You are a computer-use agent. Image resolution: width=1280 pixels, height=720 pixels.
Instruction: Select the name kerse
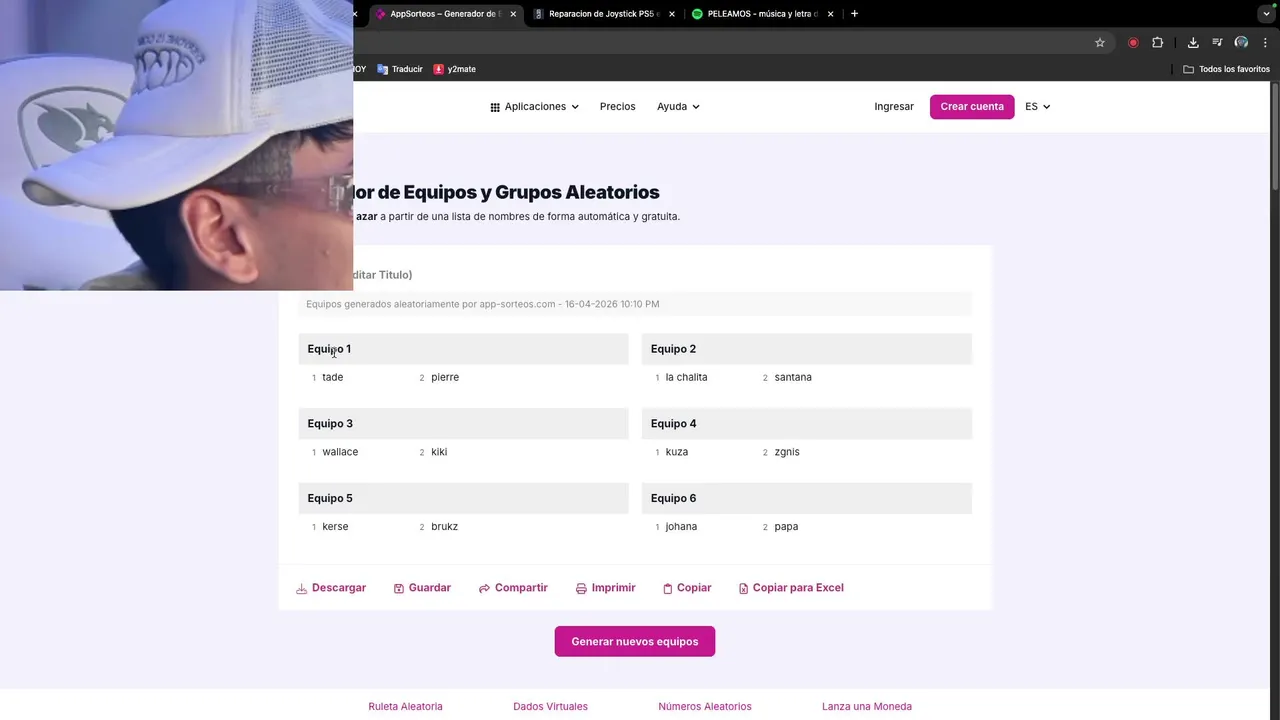(x=335, y=527)
